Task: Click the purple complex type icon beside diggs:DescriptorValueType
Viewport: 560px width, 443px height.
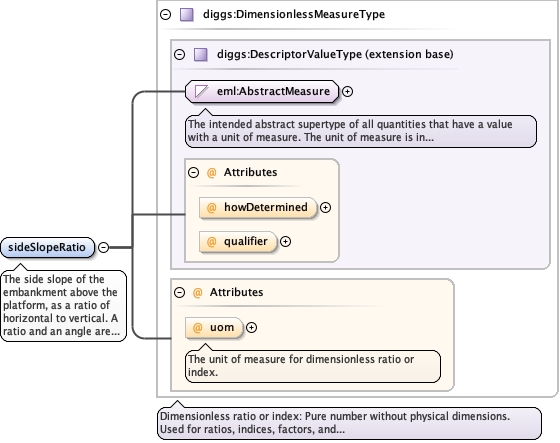Action: click(x=200, y=55)
